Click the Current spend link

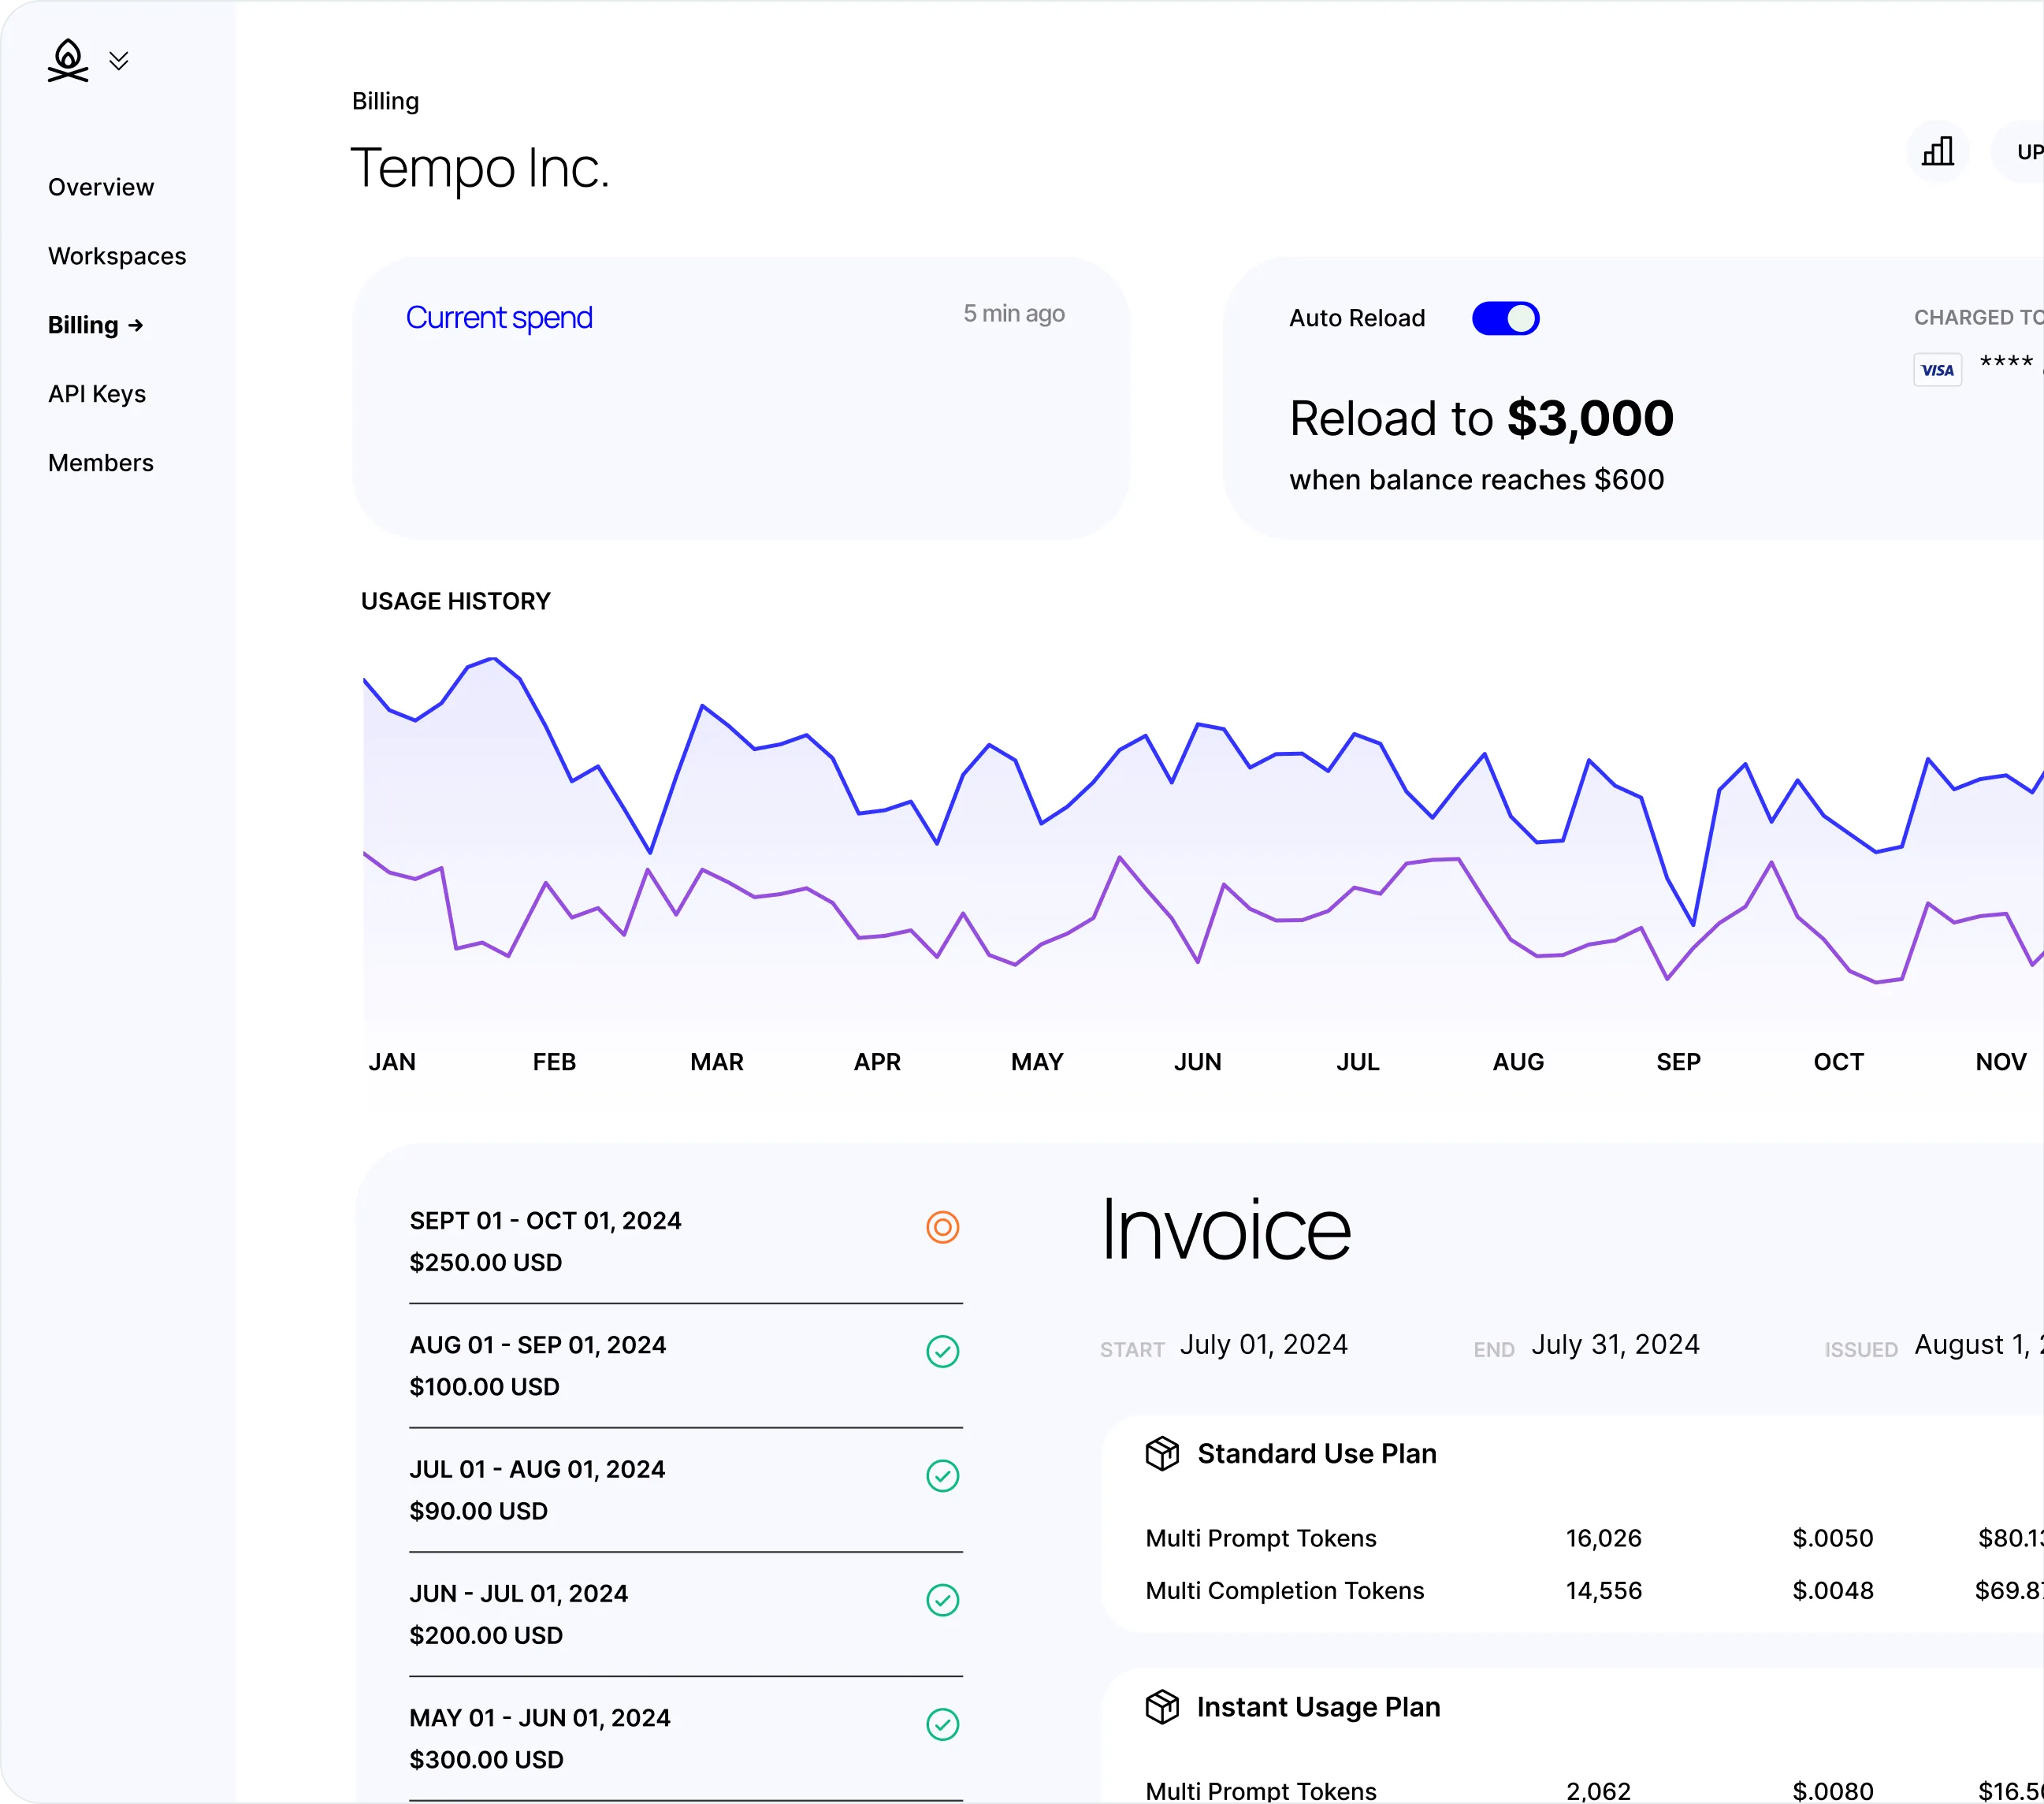[x=499, y=318]
